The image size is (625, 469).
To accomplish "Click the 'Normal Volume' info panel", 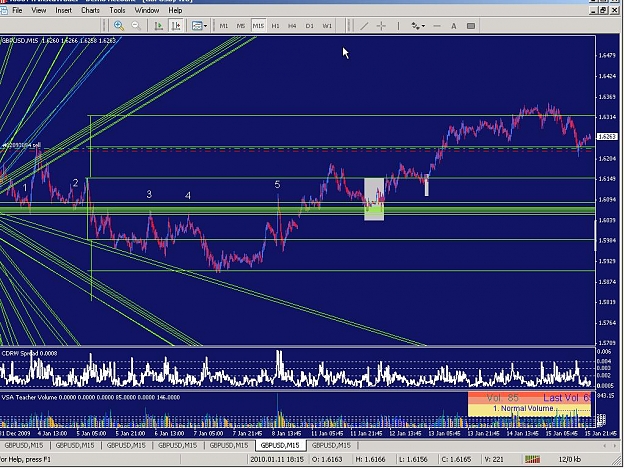I will click(529, 409).
